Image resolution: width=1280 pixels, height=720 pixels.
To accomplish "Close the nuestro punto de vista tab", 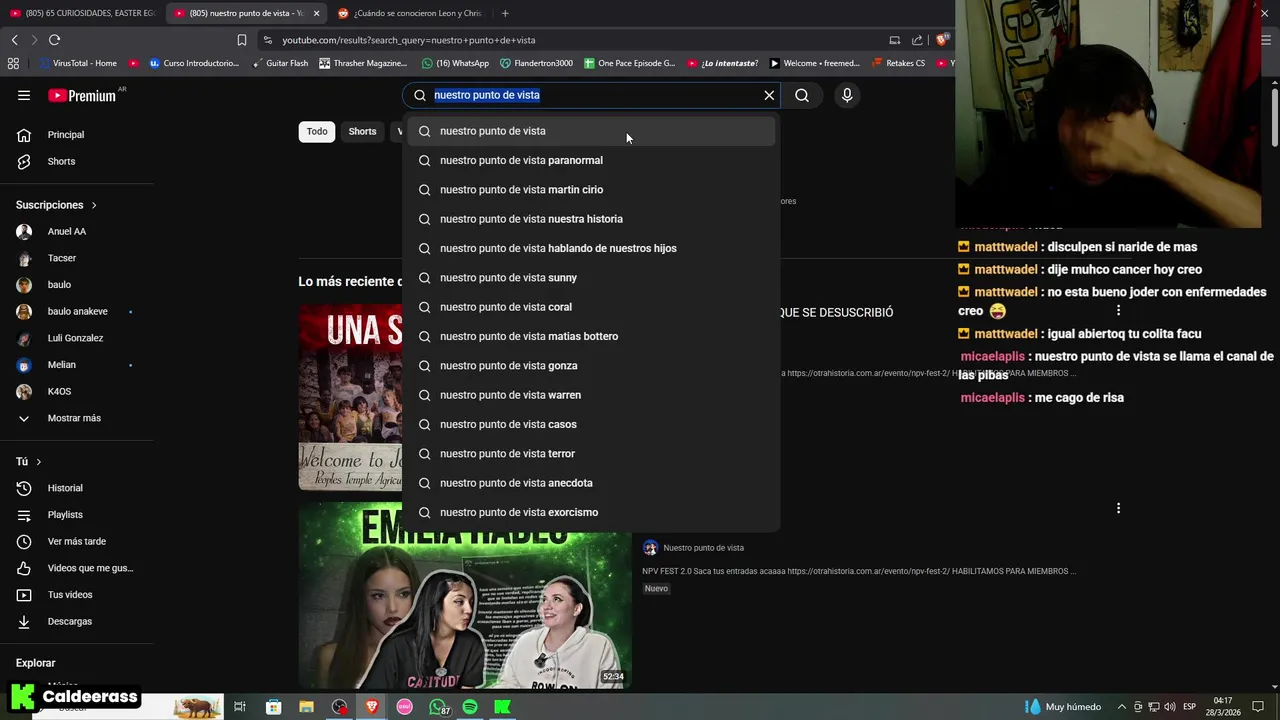I will coord(316,13).
